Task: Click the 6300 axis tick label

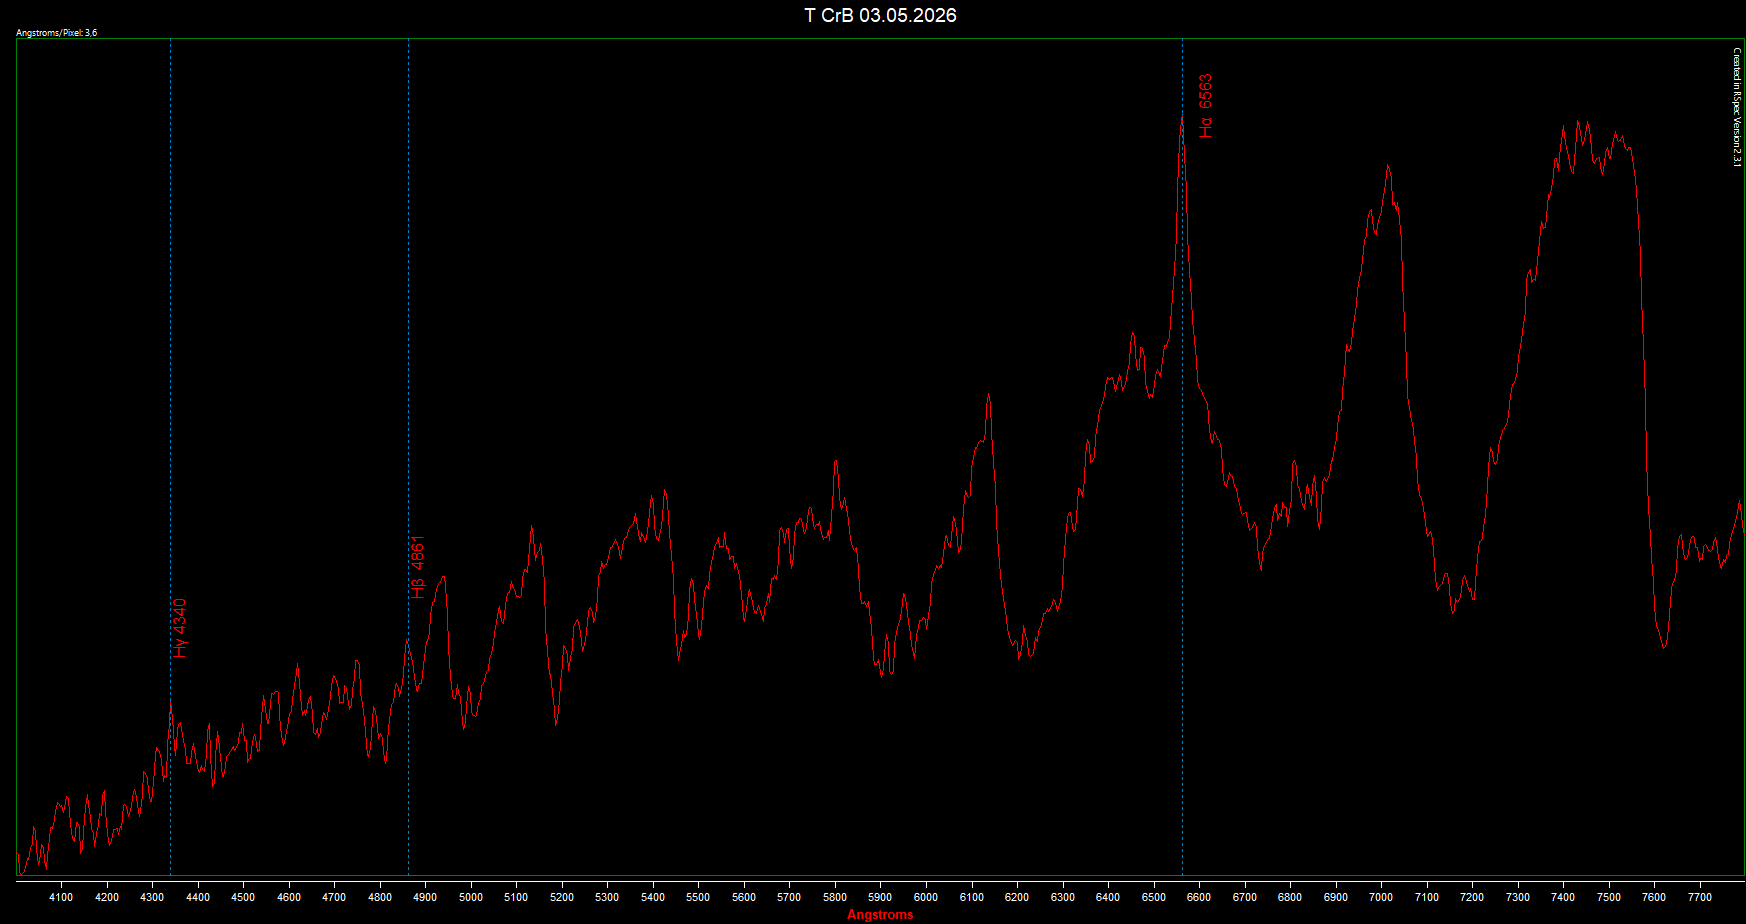Action: point(1063,897)
